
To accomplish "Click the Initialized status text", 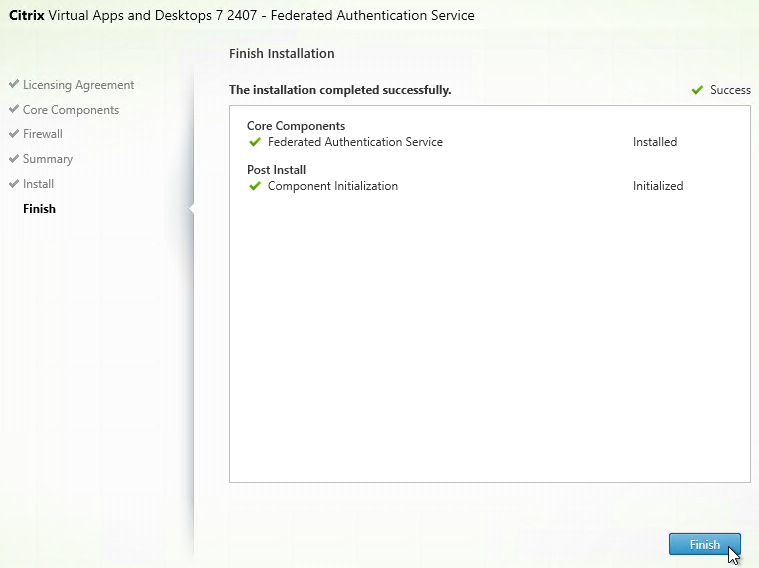I will [x=658, y=186].
